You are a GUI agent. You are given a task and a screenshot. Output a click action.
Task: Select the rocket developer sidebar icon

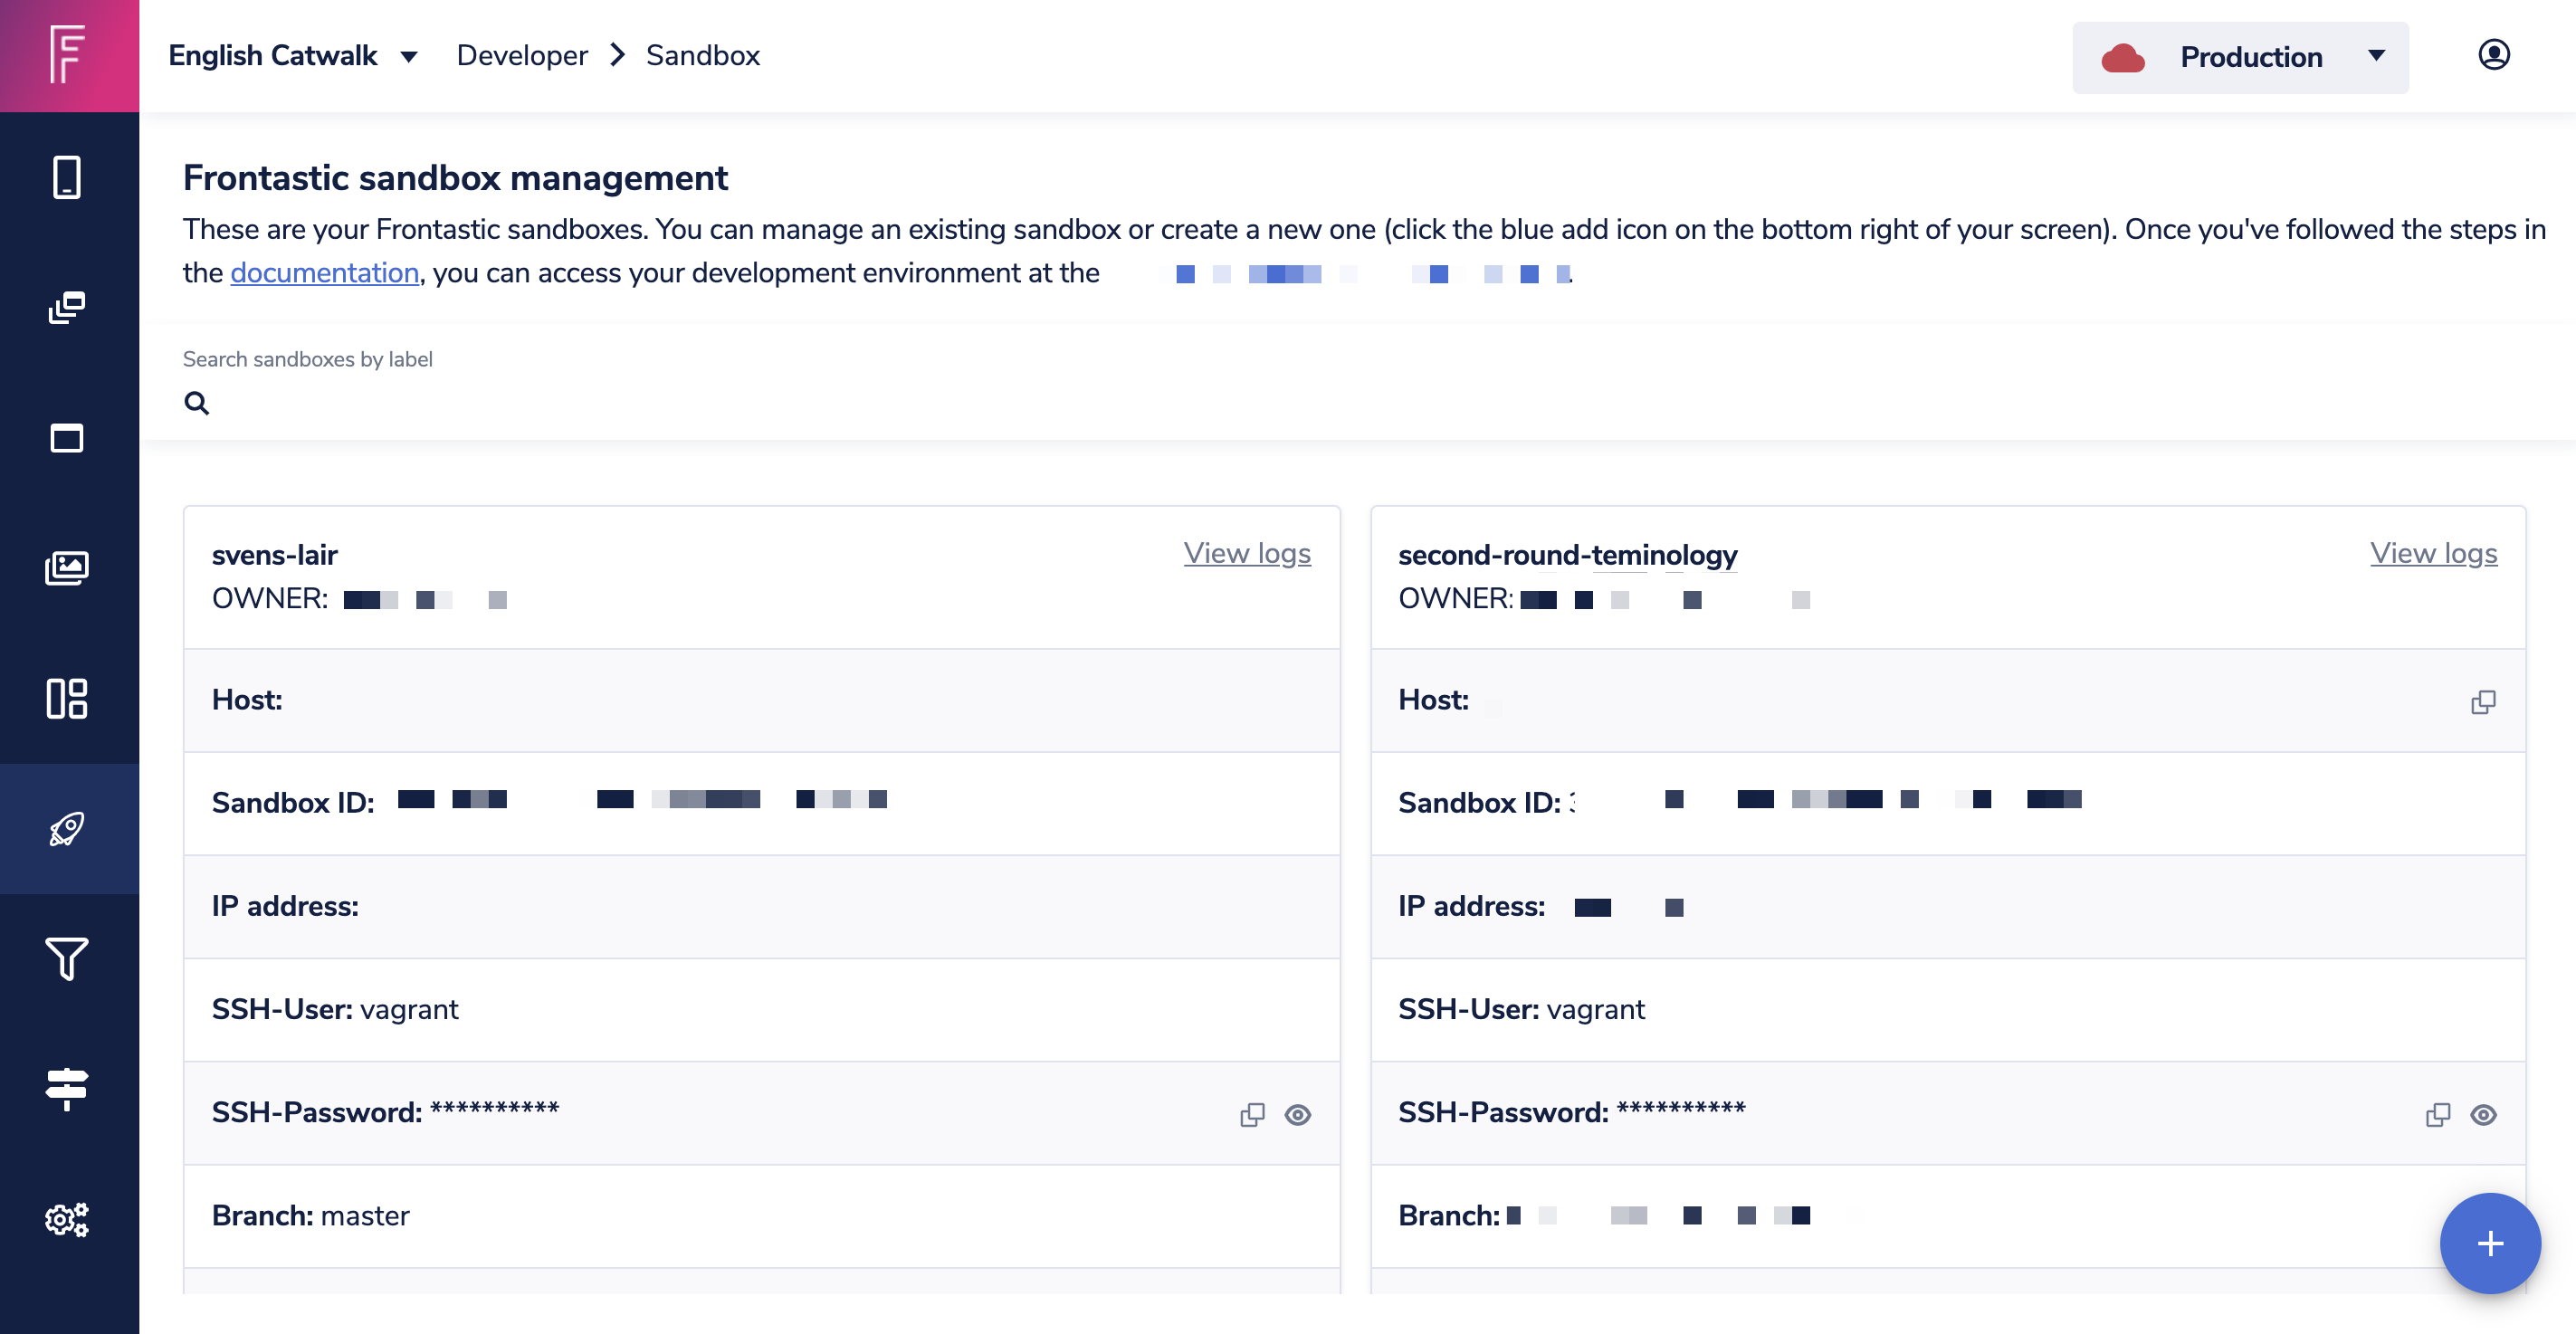(67, 828)
